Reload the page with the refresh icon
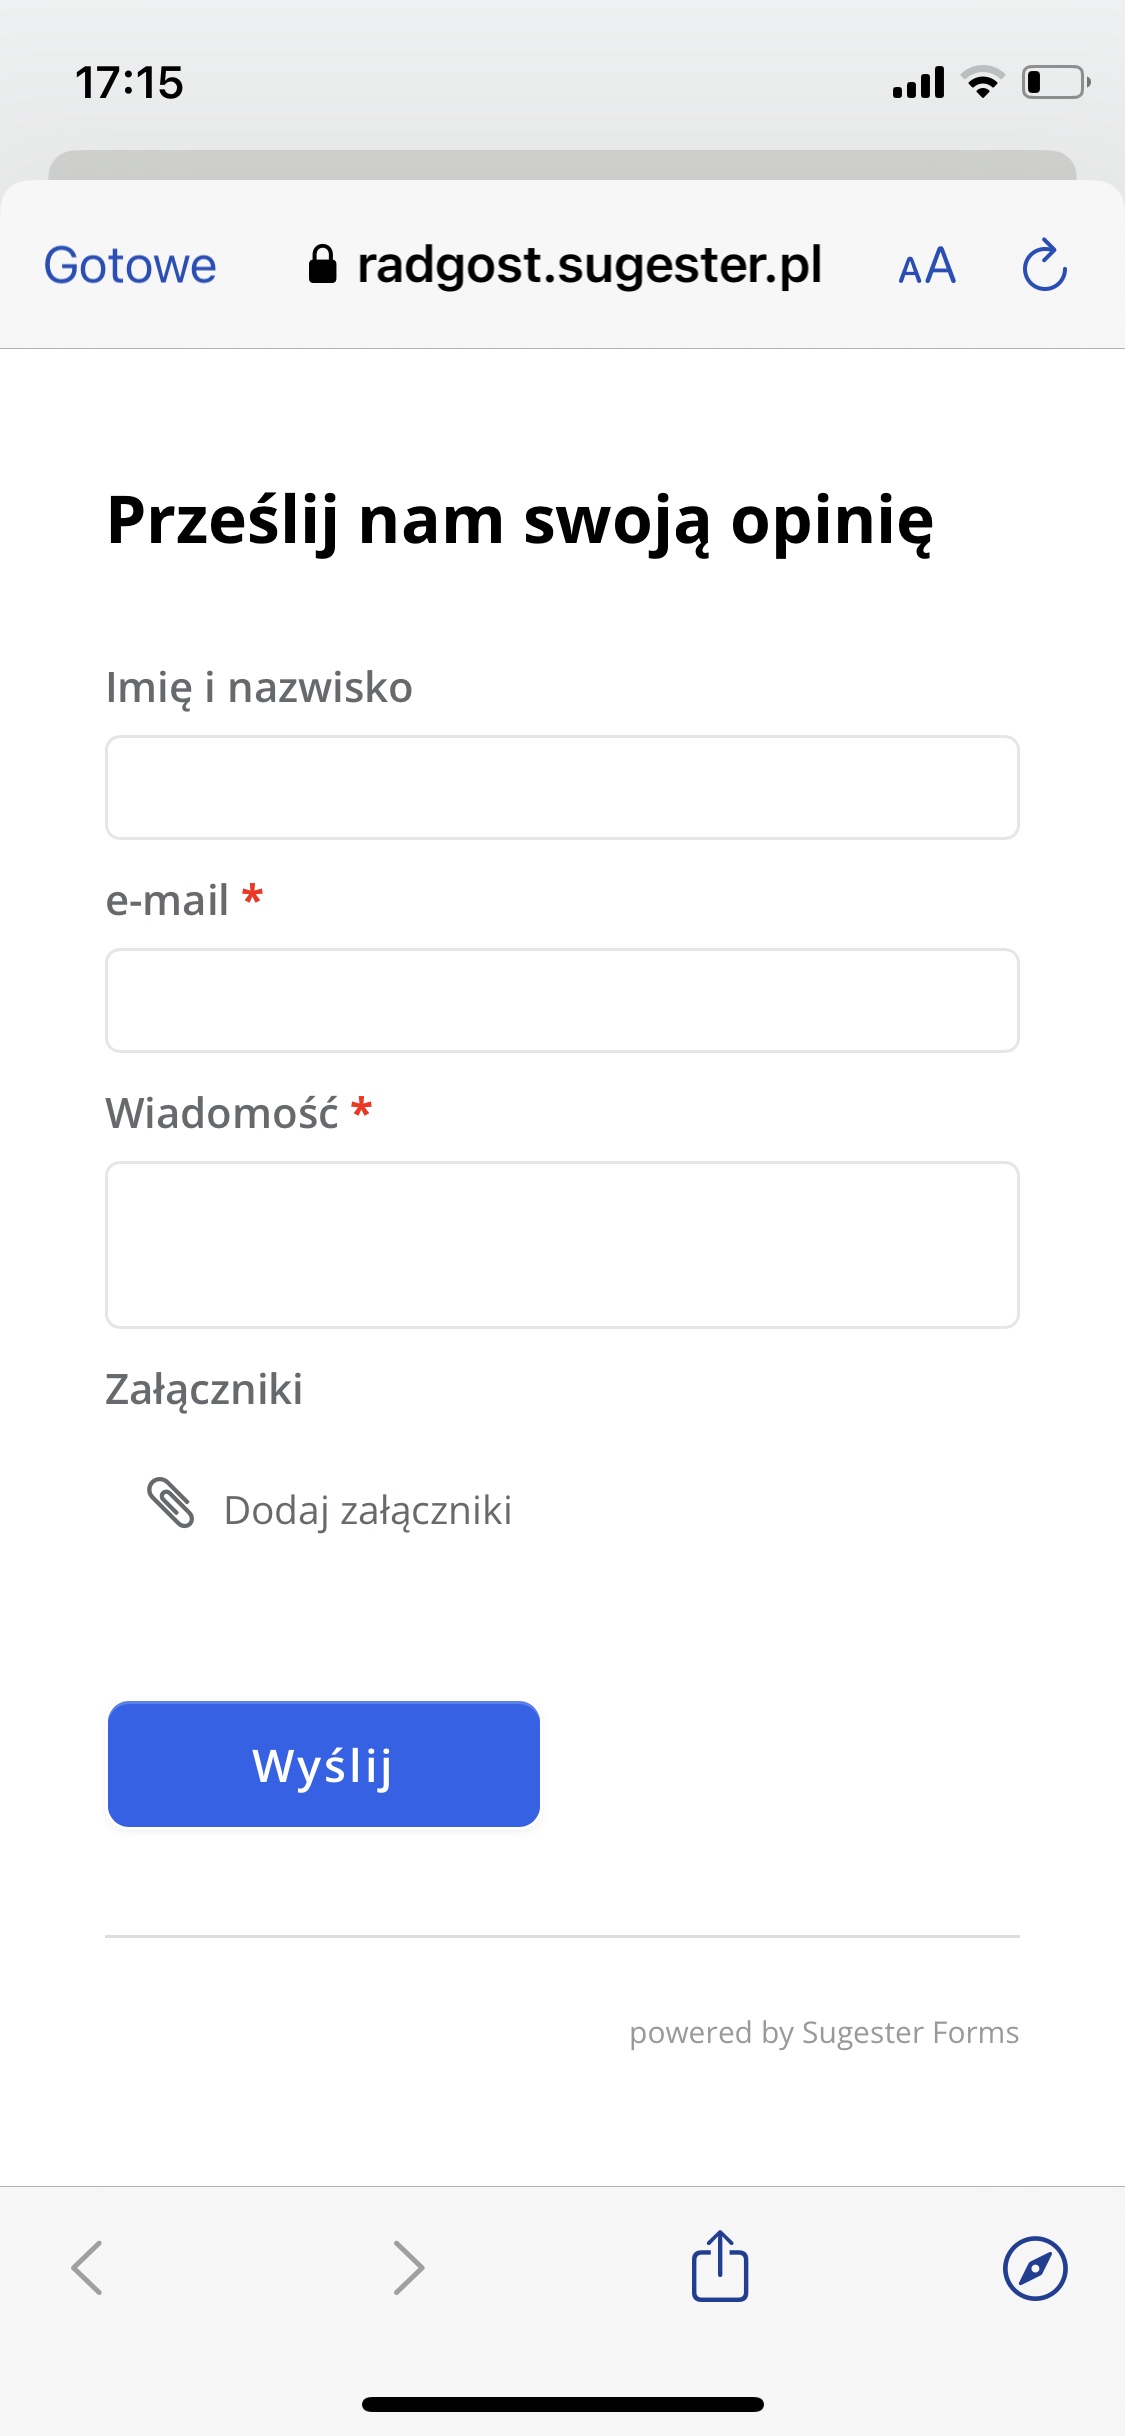Viewport: 1125px width, 2436px height. point(1045,266)
